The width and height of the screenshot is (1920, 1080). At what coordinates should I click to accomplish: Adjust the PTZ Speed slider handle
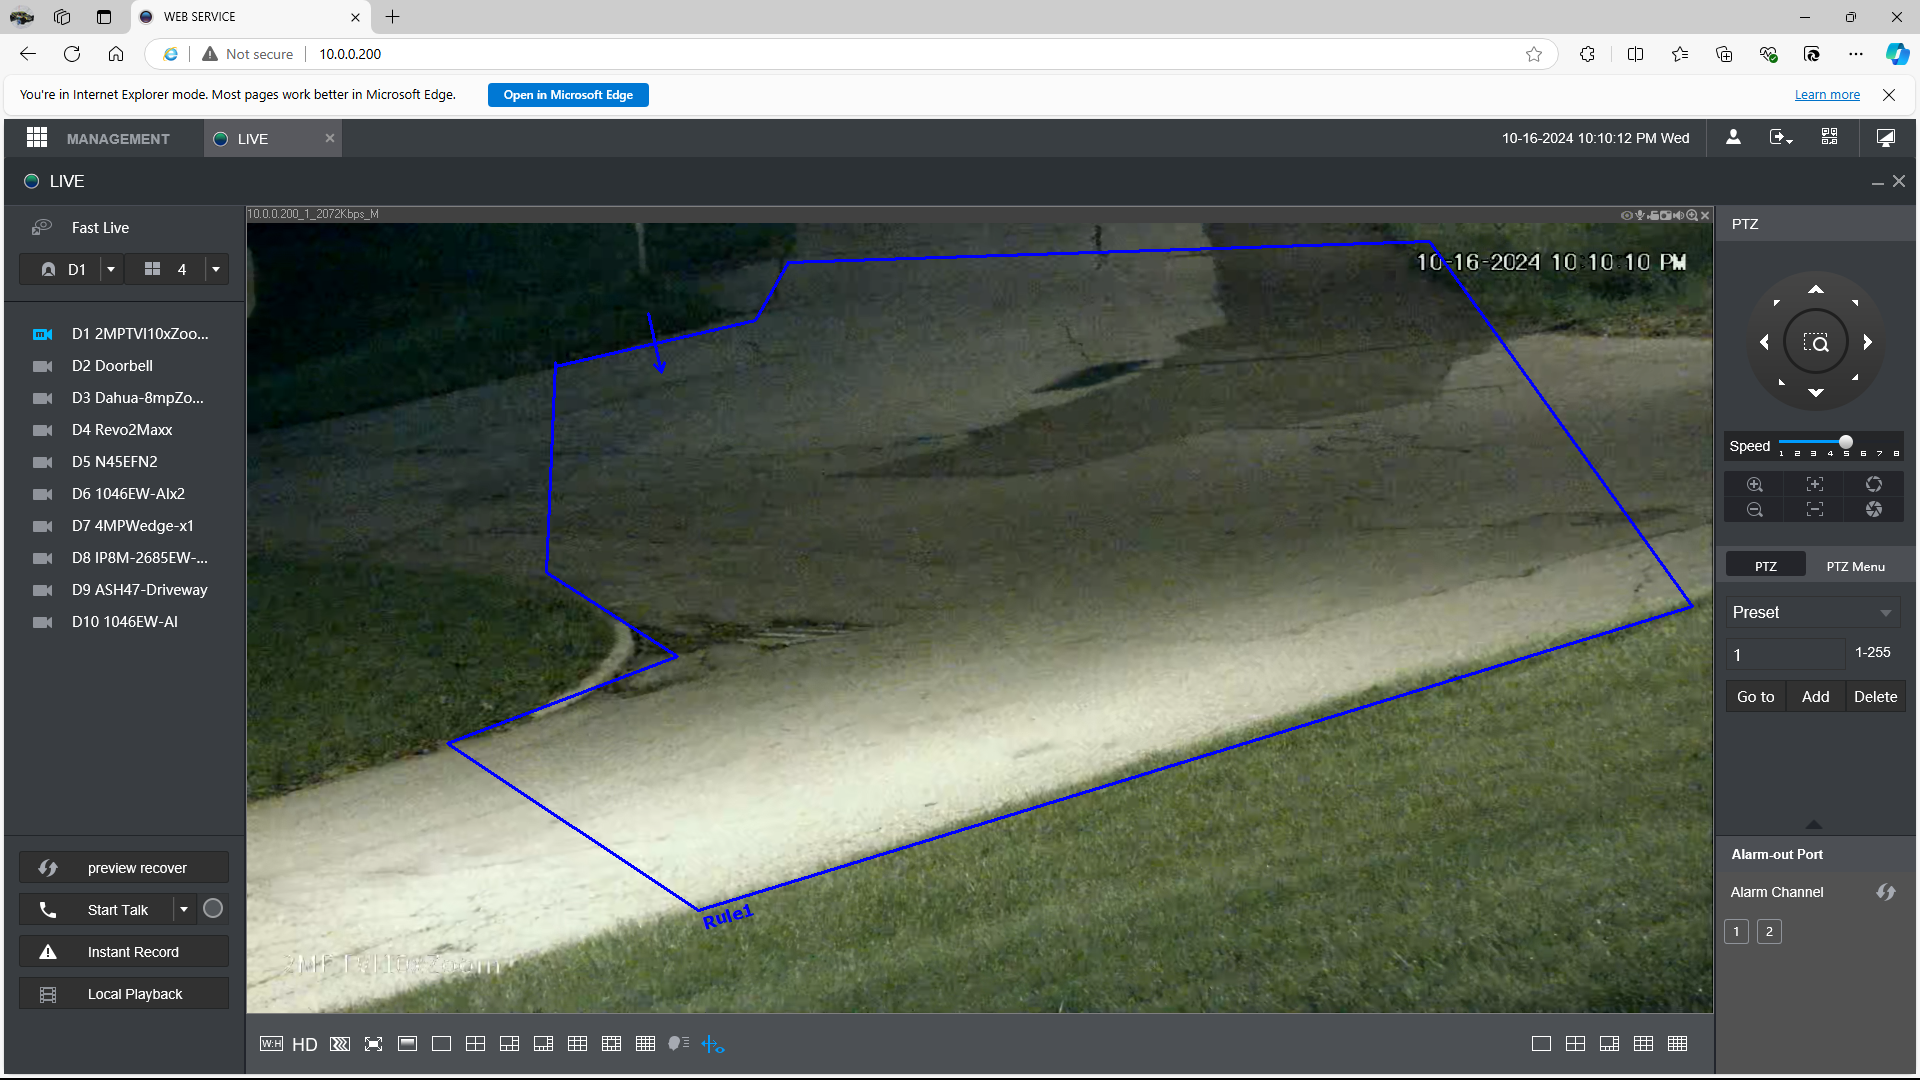tap(1846, 442)
